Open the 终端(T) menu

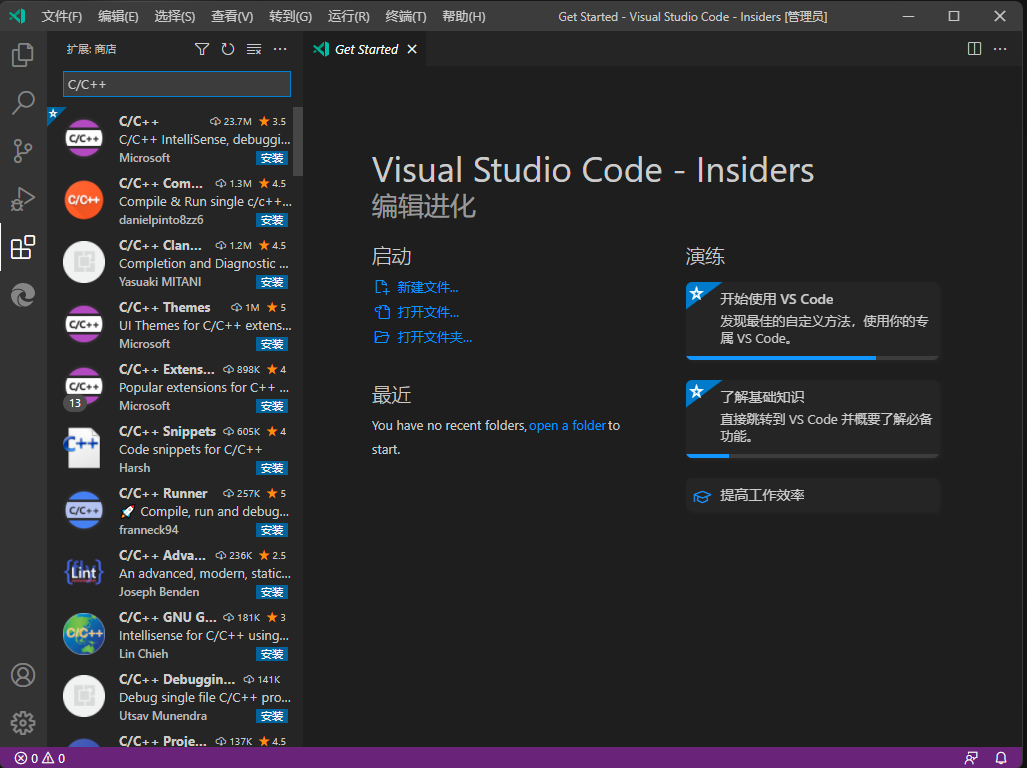coord(405,16)
